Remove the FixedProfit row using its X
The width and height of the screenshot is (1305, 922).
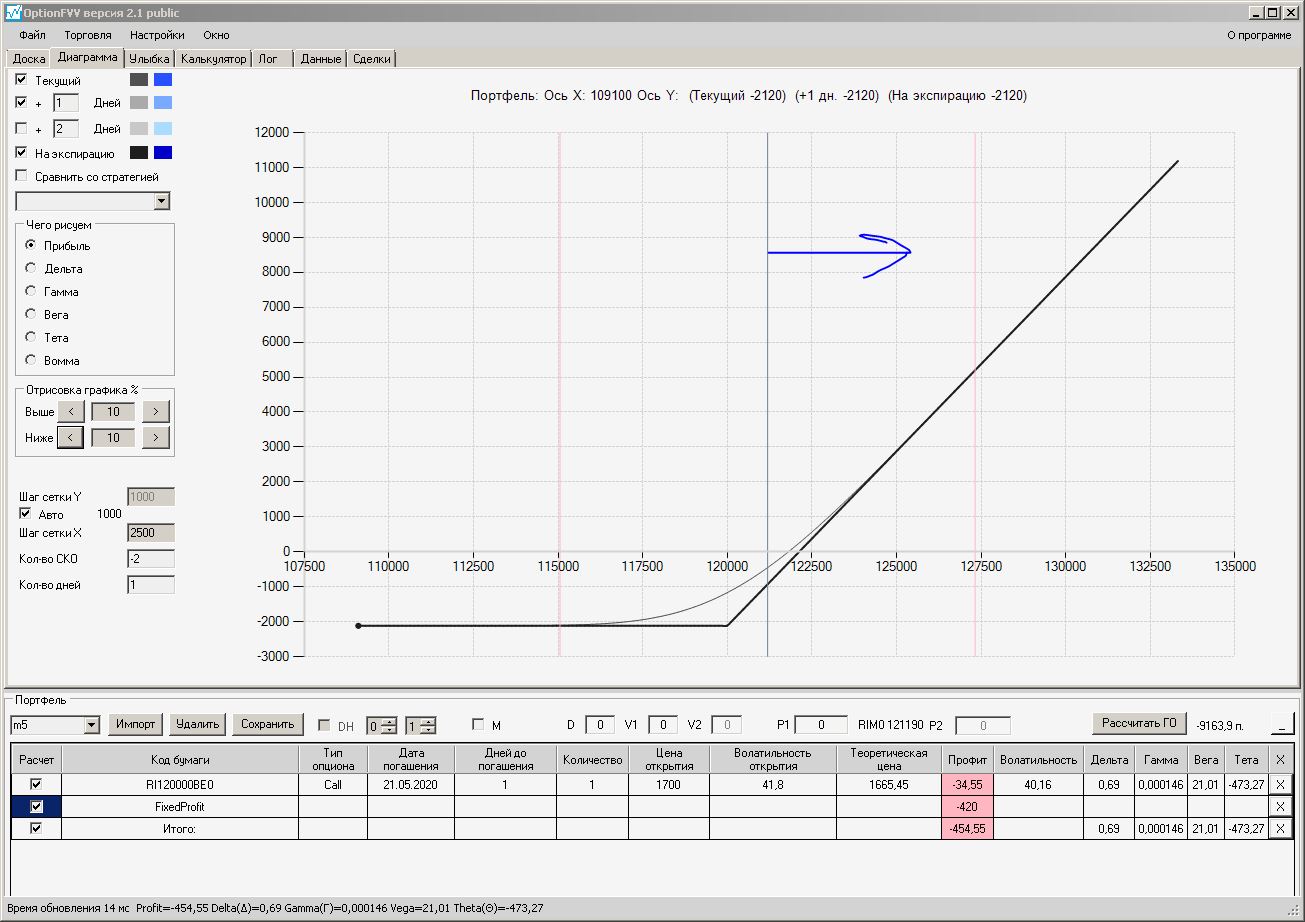tap(1280, 806)
